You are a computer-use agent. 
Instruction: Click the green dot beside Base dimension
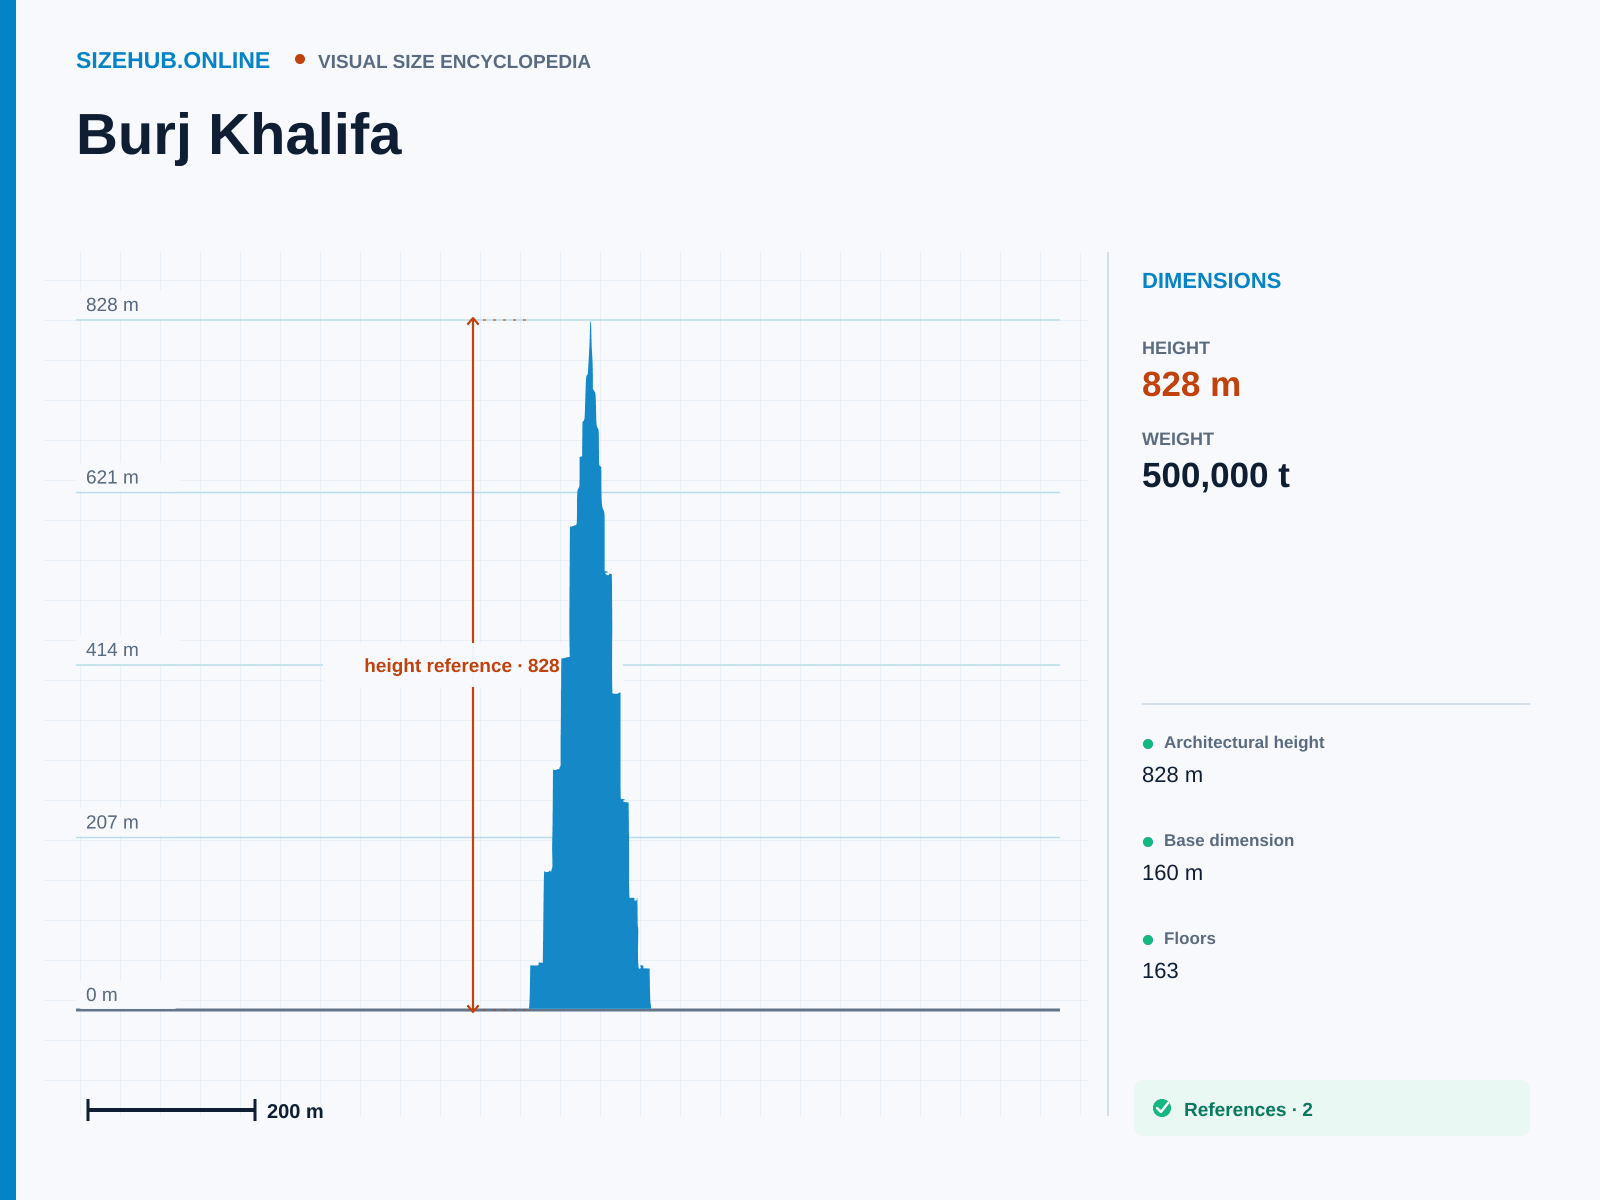pos(1148,842)
